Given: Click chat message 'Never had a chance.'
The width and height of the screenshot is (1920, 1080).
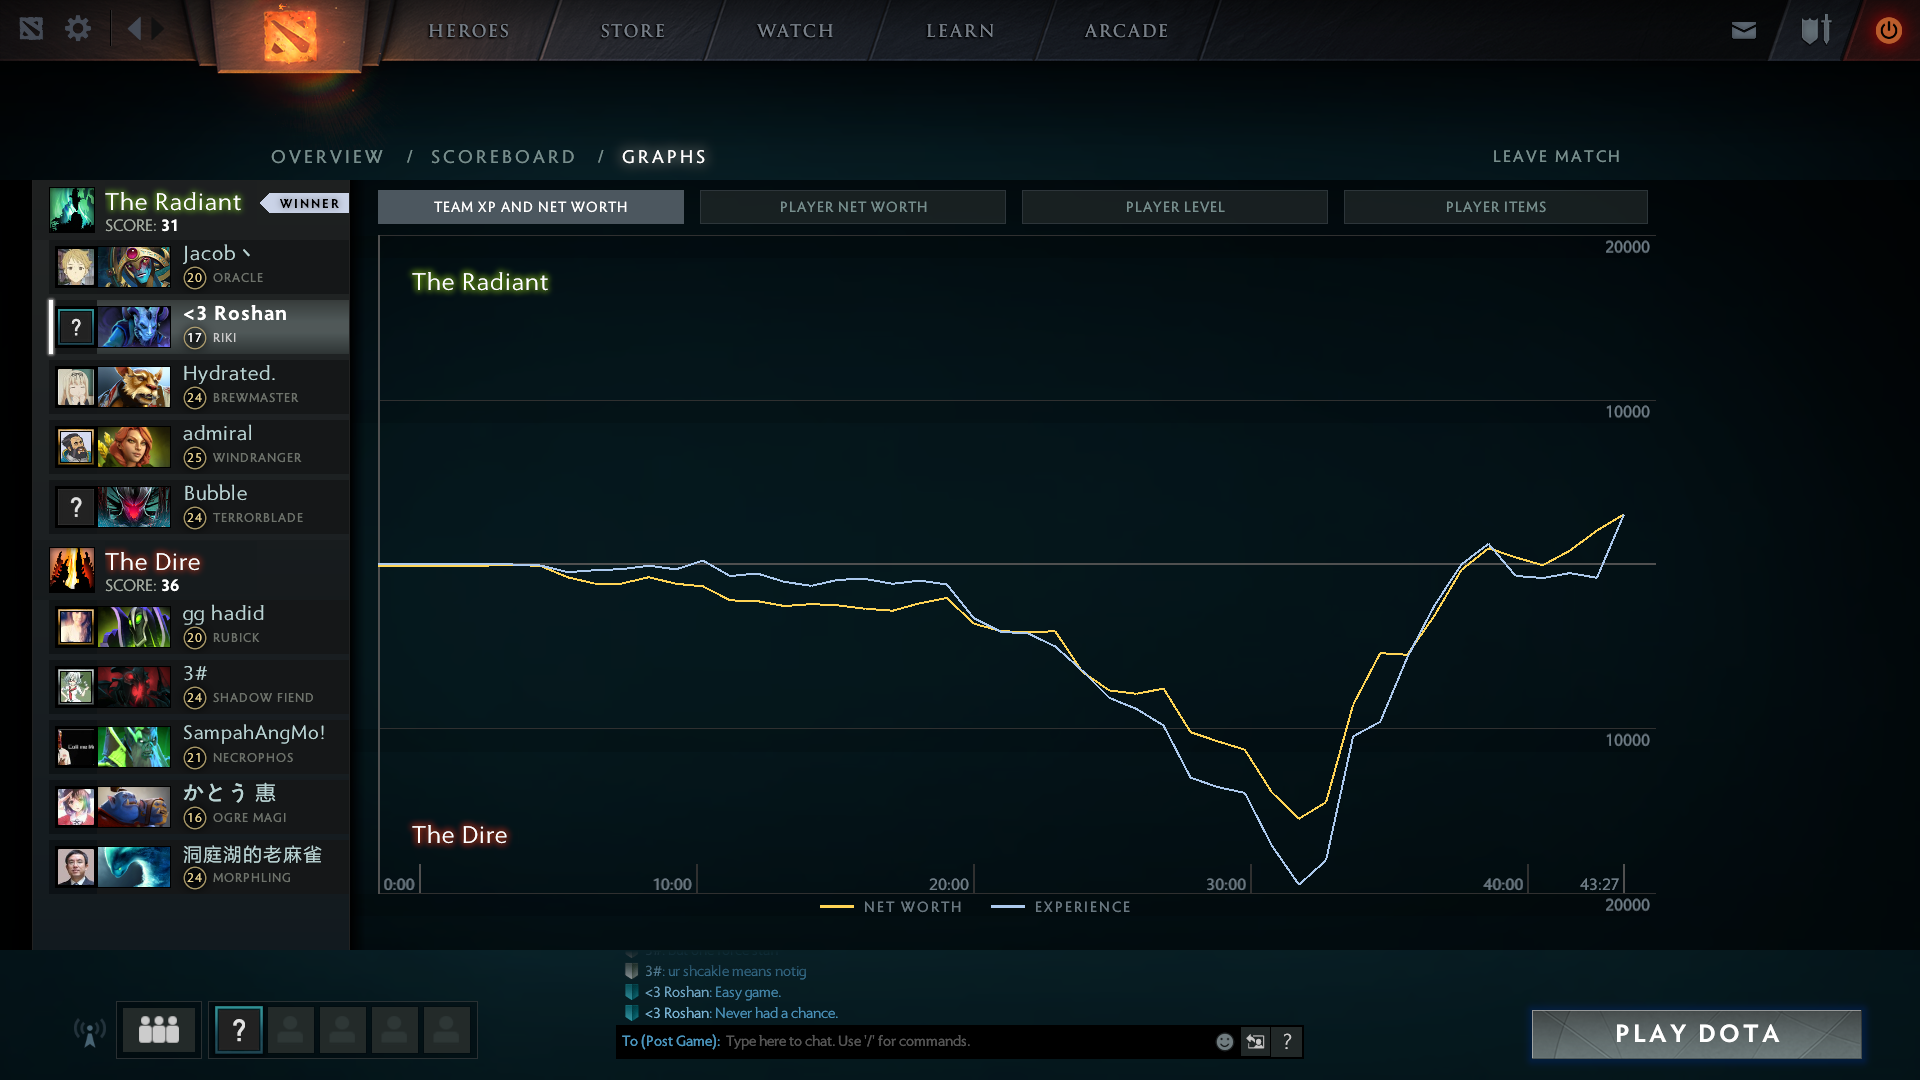Looking at the screenshot, I should point(776,1013).
